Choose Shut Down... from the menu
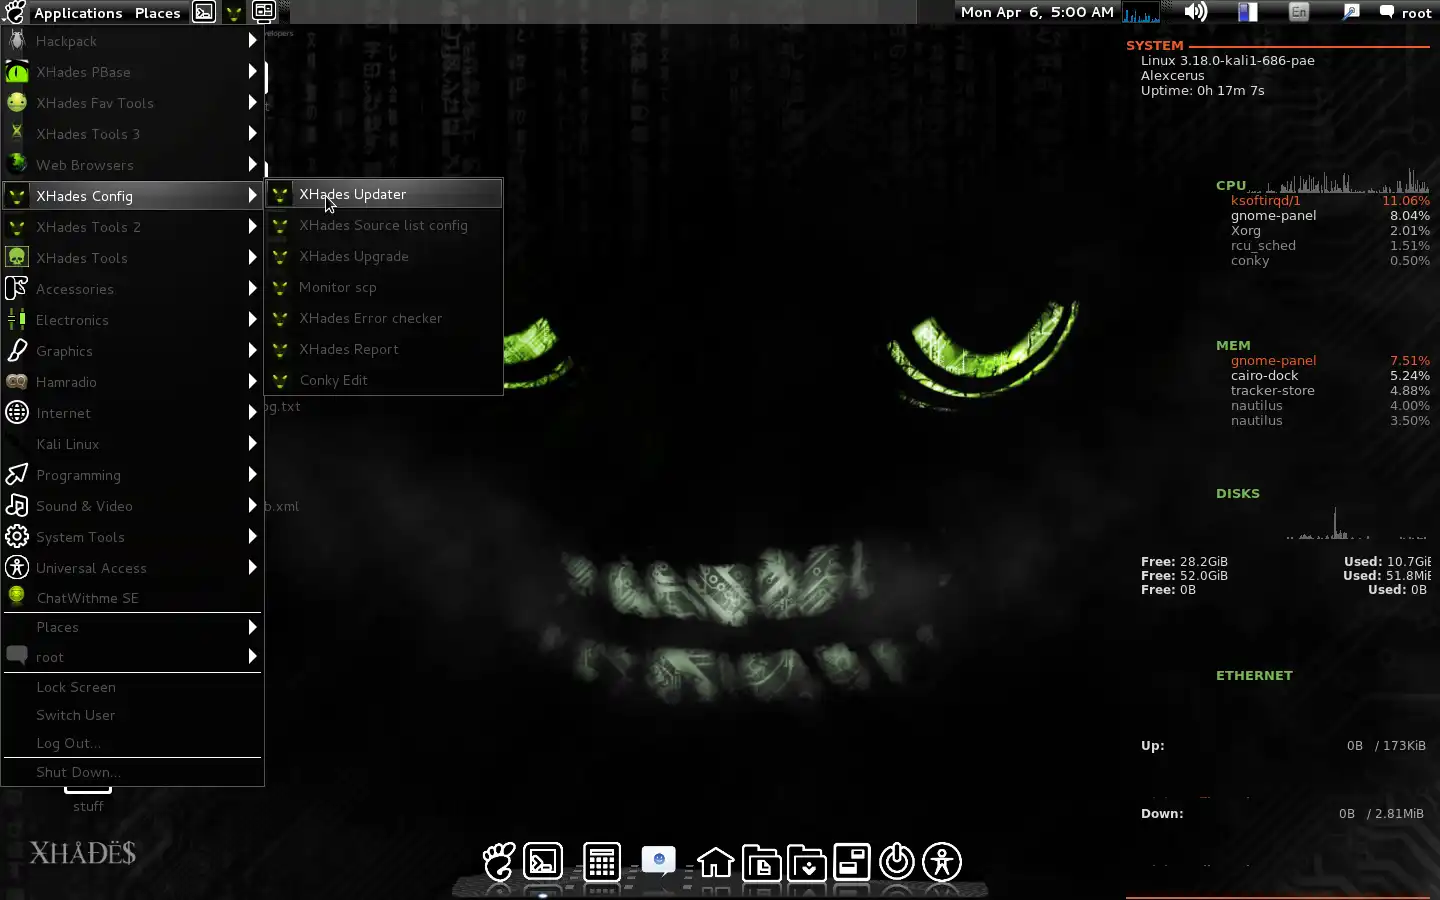 (132, 772)
